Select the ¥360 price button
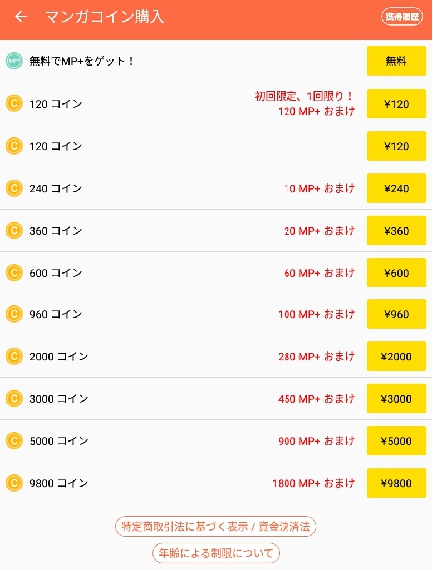 [x=396, y=231]
